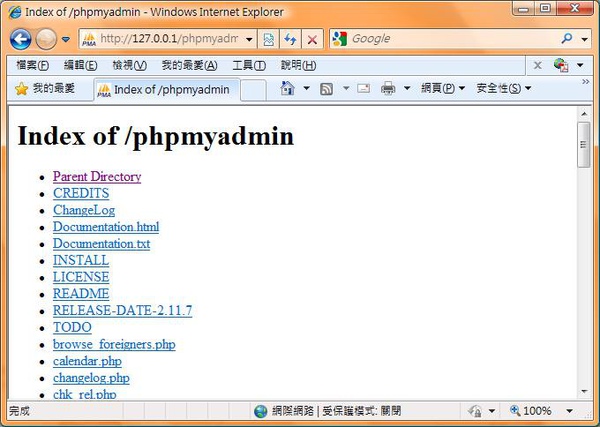The image size is (600, 427).
Task: Click the vertical scrollbar thumb
Action: click(584, 145)
